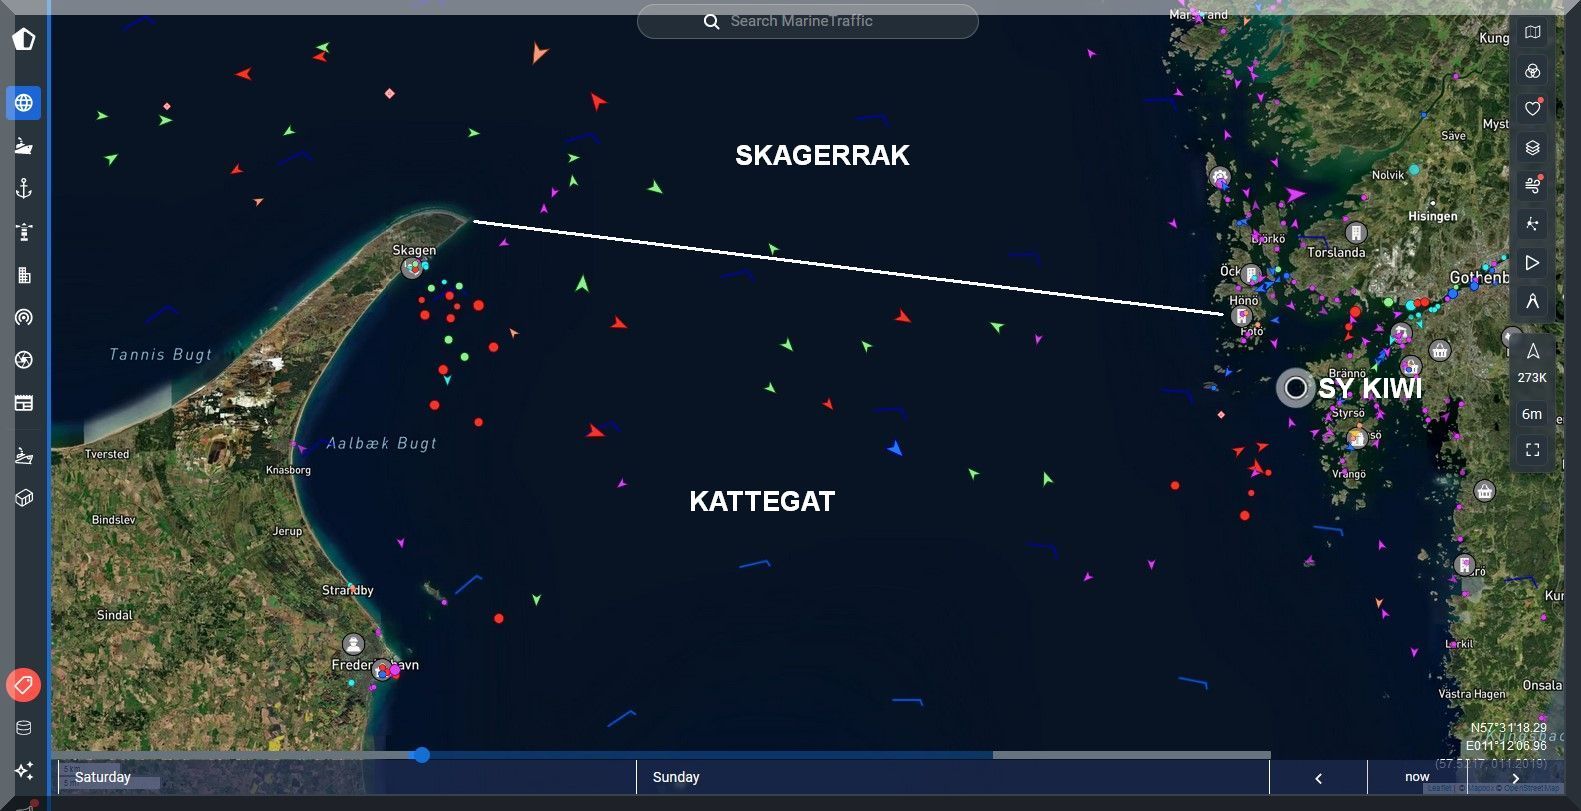1581x811 pixels.
Task: Start the playback play button
Action: 1532,263
